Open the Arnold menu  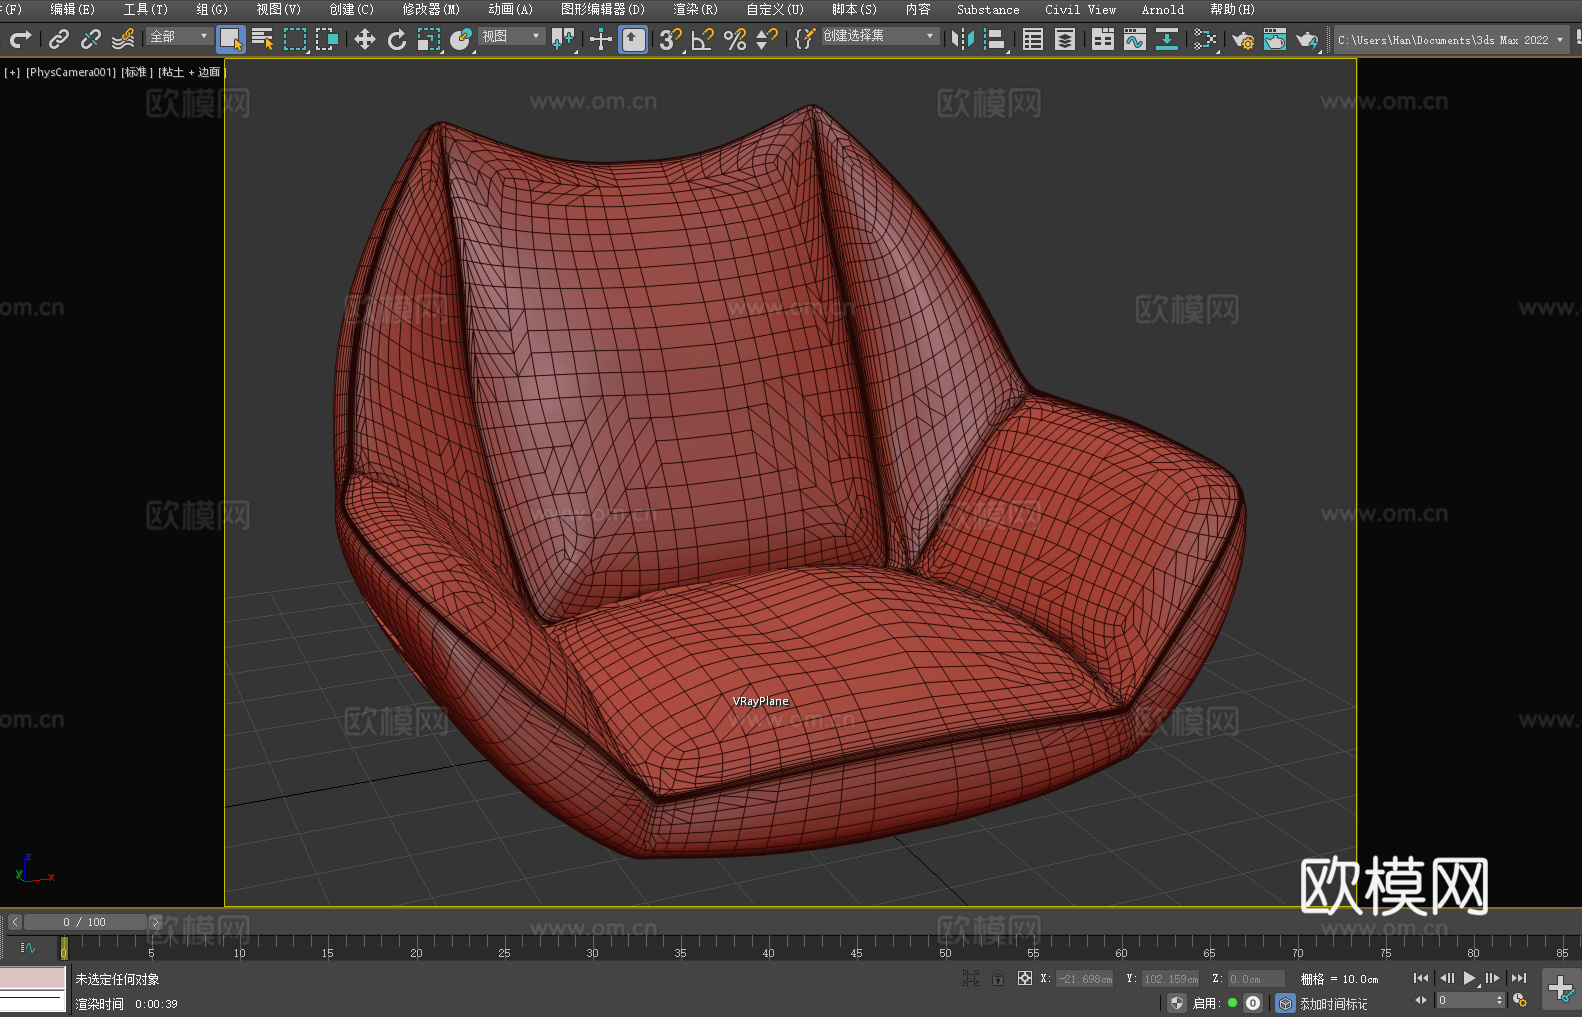pyautogui.click(x=1163, y=9)
